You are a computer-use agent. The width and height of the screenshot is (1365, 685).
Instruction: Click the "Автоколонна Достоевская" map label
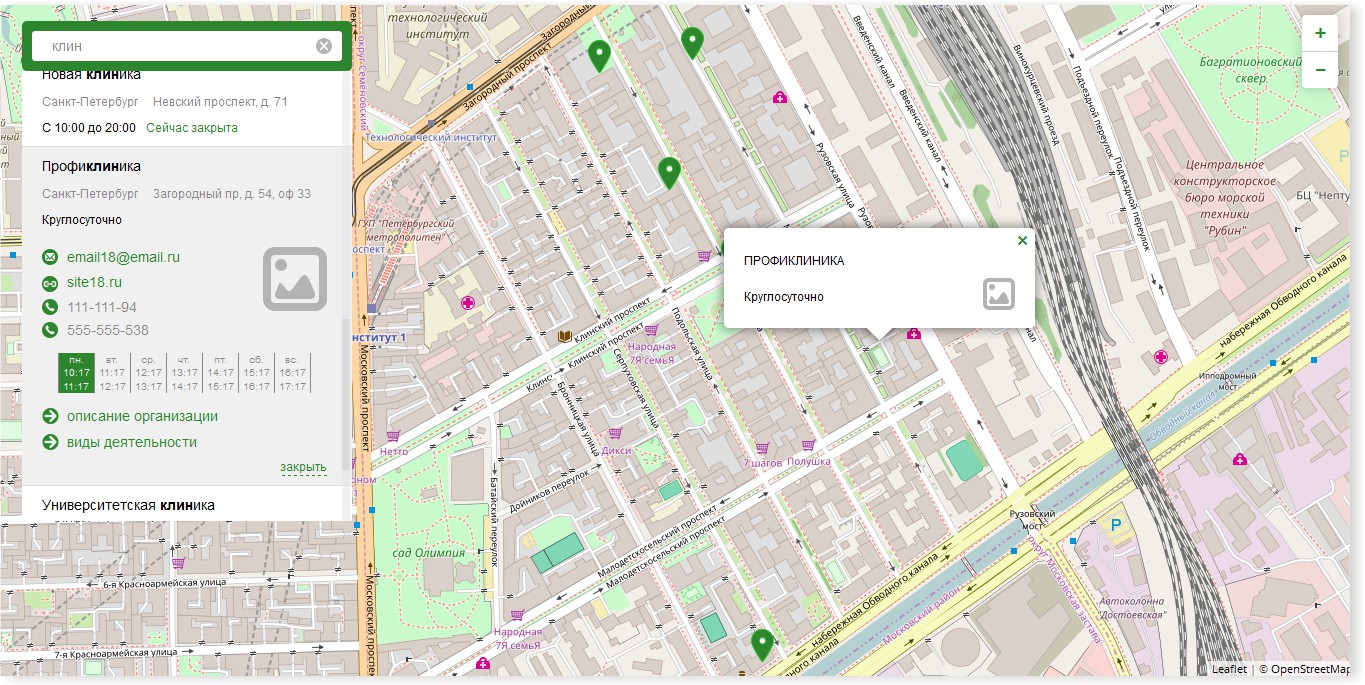click(x=1132, y=607)
